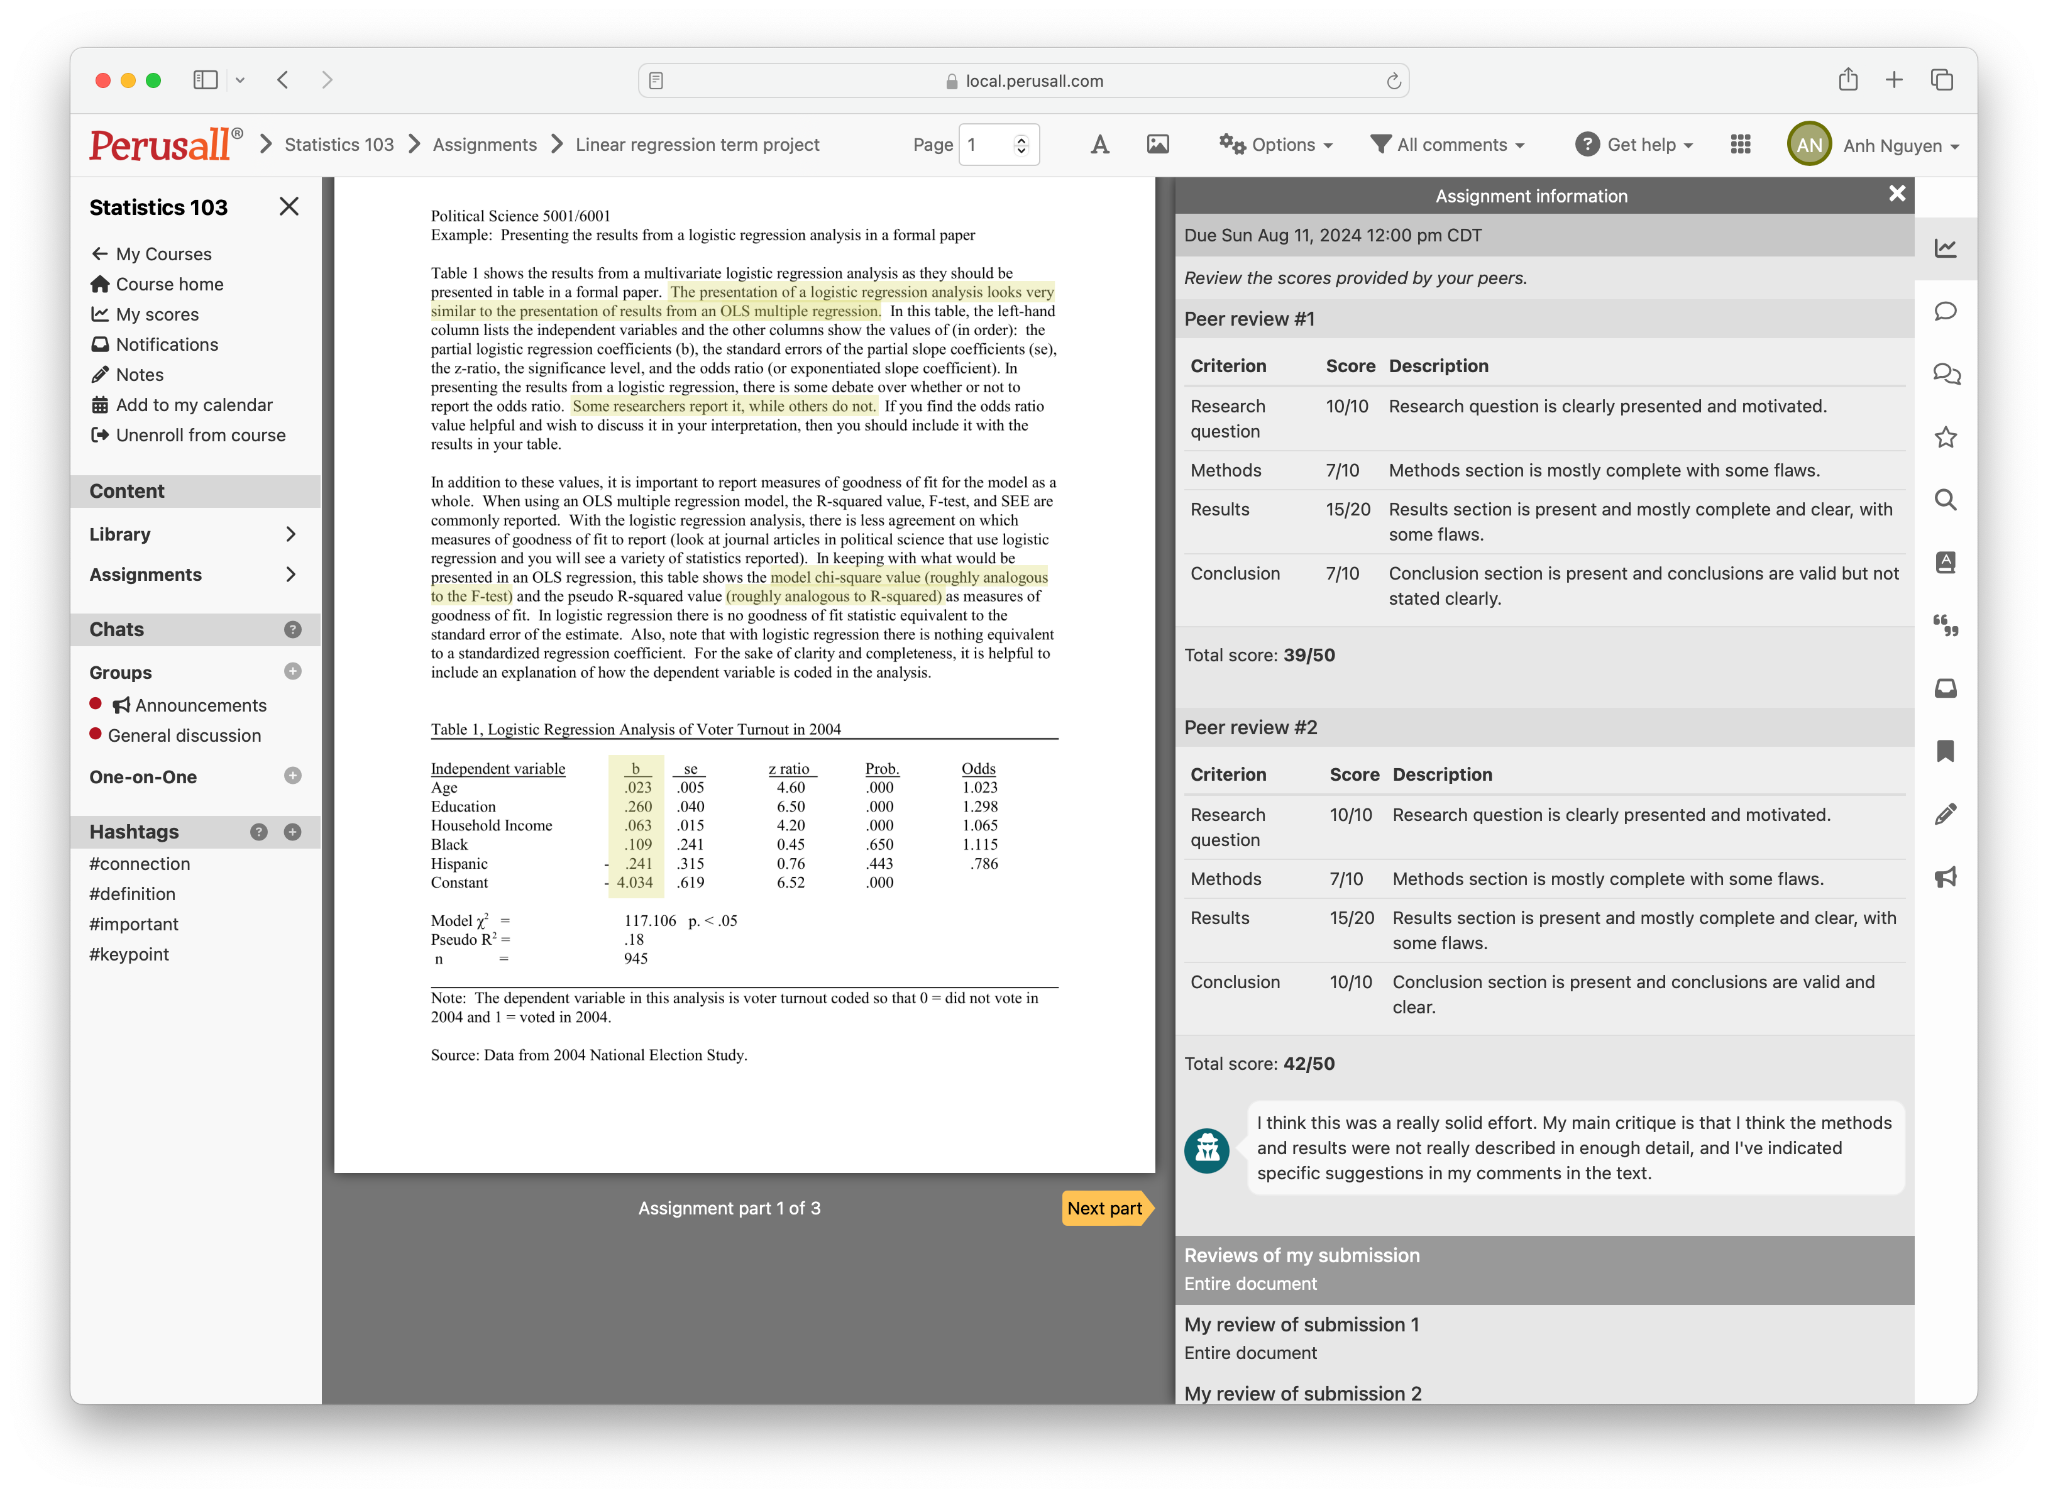
Task: Open the Options dropdown
Action: coord(1276,144)
